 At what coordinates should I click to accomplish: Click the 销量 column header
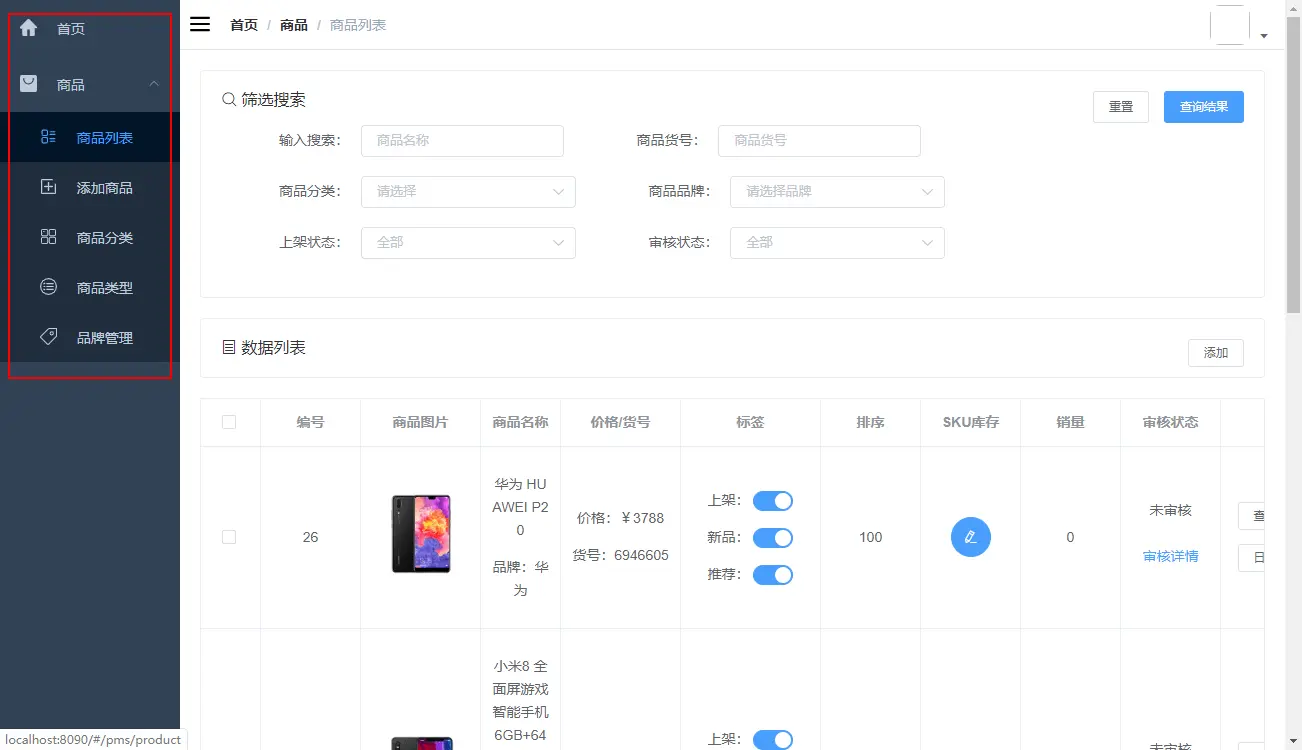pyautogui.click(x=1070, y=422)
